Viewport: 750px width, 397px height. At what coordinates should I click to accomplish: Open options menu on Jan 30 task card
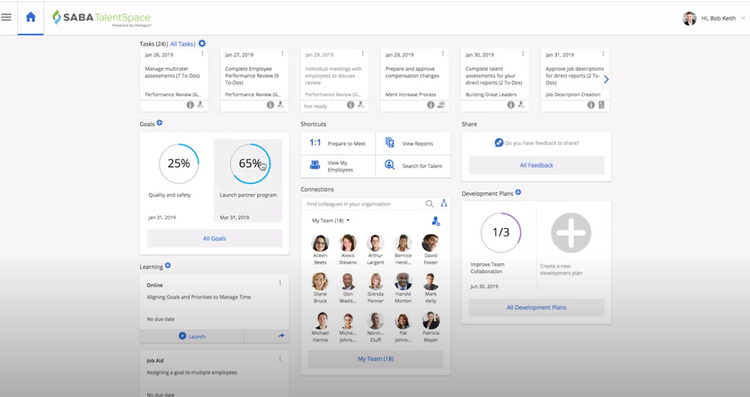pyautogui.click(x=523, y=54)
